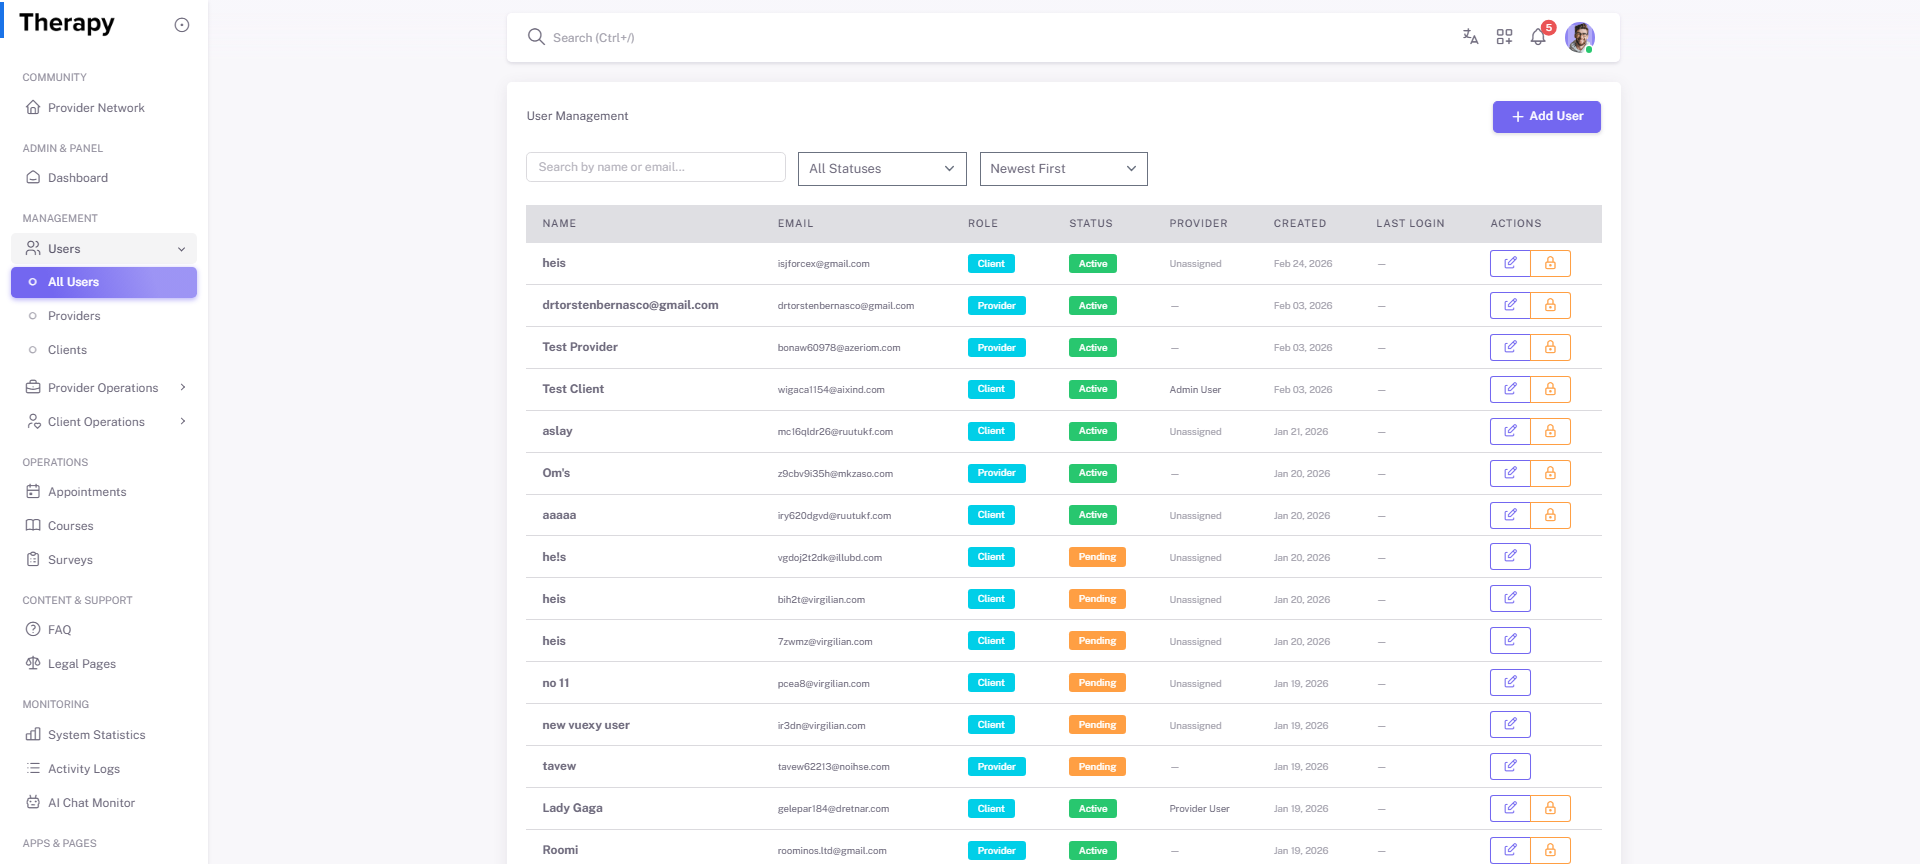Click the Provider role badge for Om's
The width and height of the screenshot is (1920, 864).
tap(996, 473)
